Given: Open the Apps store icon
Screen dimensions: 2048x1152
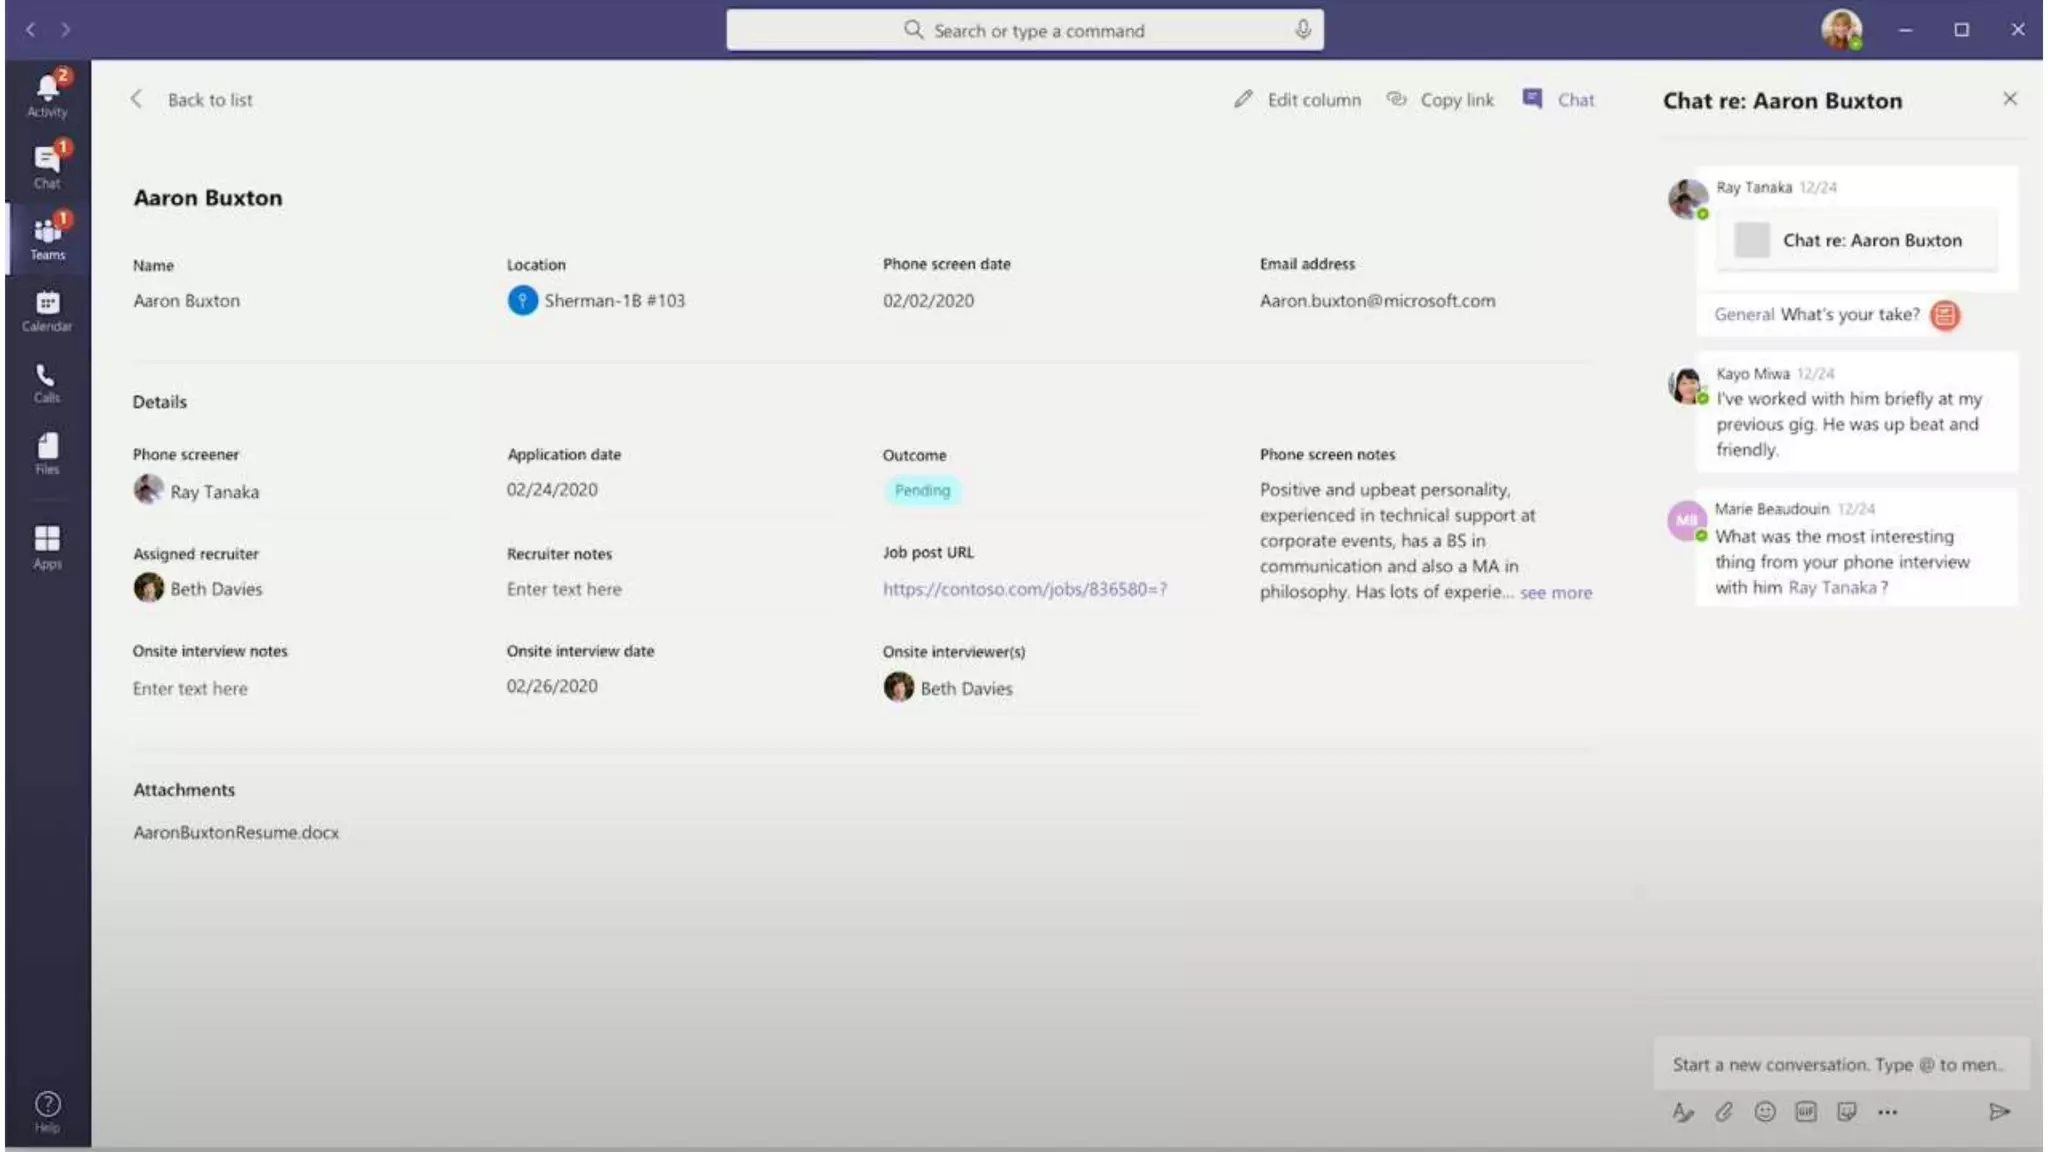Looking at the screenshot, I should [47, 546].
